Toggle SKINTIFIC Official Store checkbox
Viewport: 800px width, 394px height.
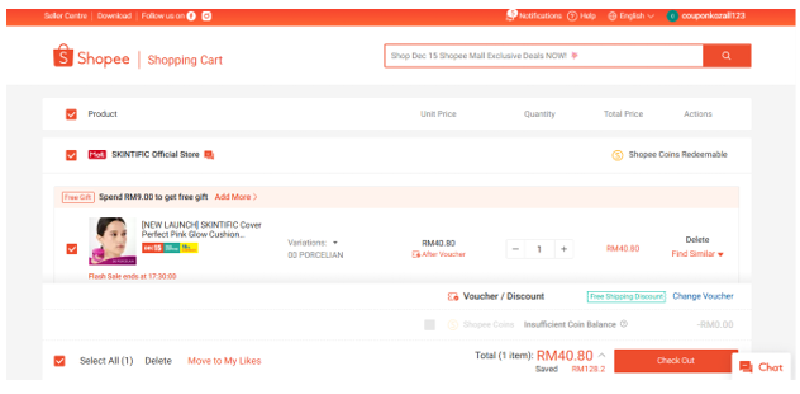[x=71, y=155]
